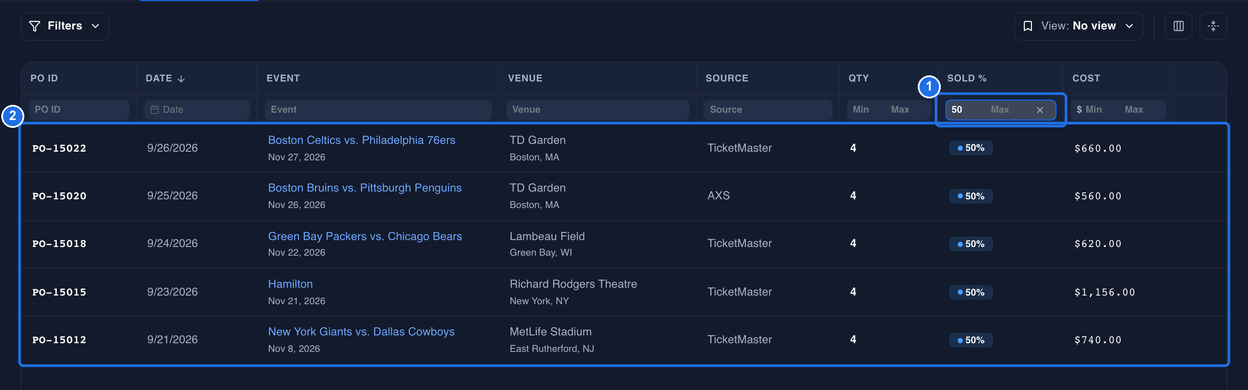Select PO-15020 cell
The image size is (1248, 390).
pyautogui.click(x=59, y=196)
